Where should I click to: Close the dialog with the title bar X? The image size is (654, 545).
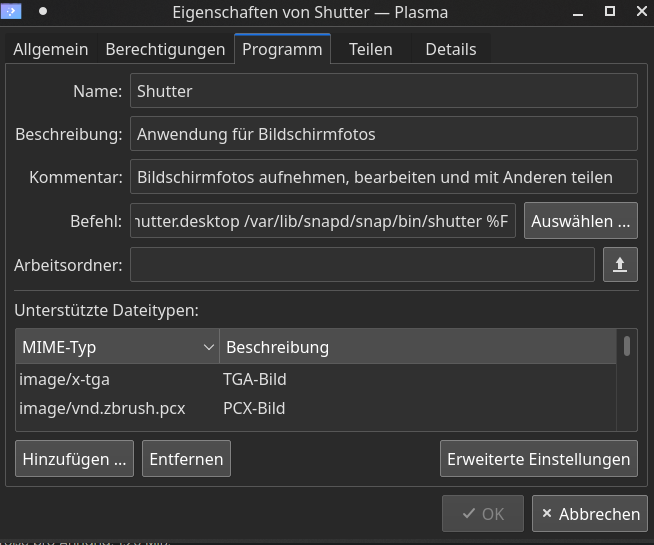639,11
